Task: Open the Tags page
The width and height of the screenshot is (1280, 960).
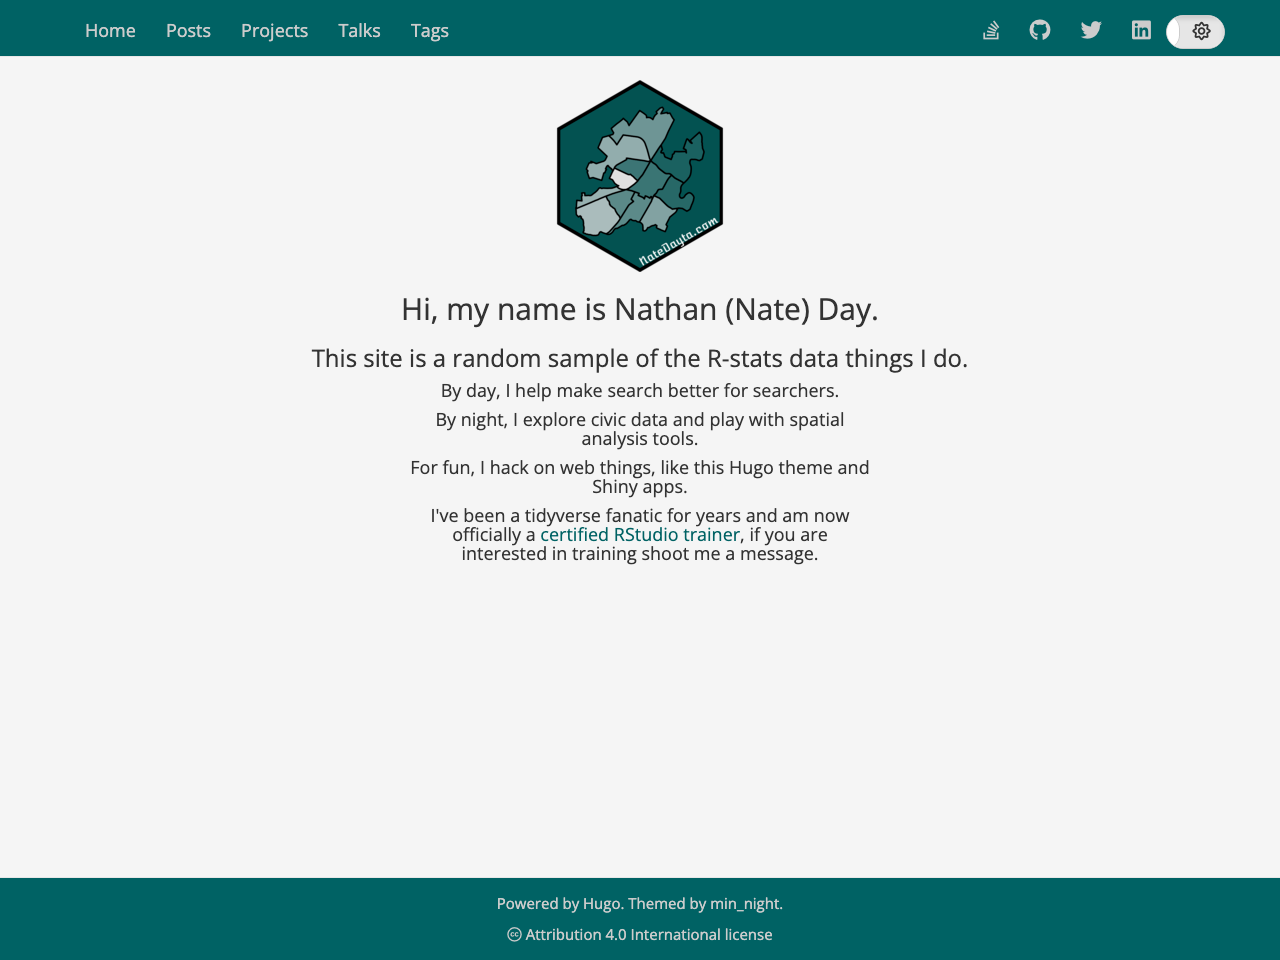Action: [429, 30]
